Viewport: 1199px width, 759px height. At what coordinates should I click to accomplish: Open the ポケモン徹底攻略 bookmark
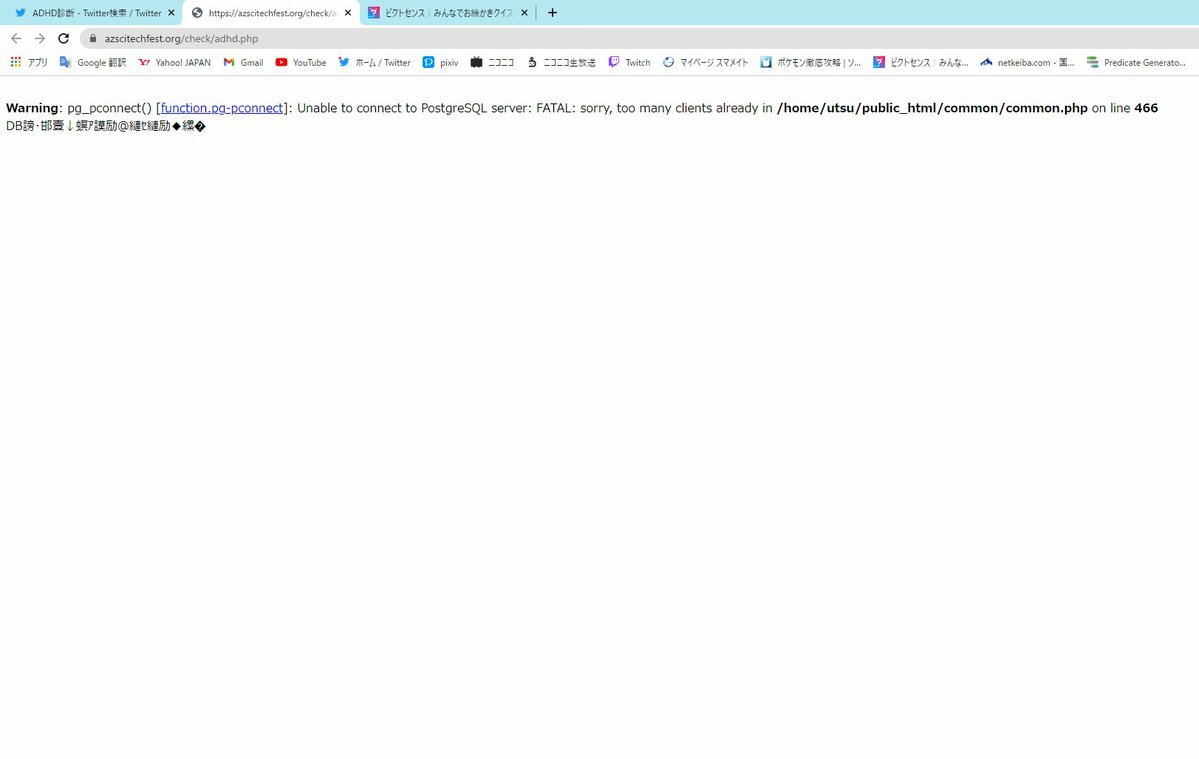(811, 63)
